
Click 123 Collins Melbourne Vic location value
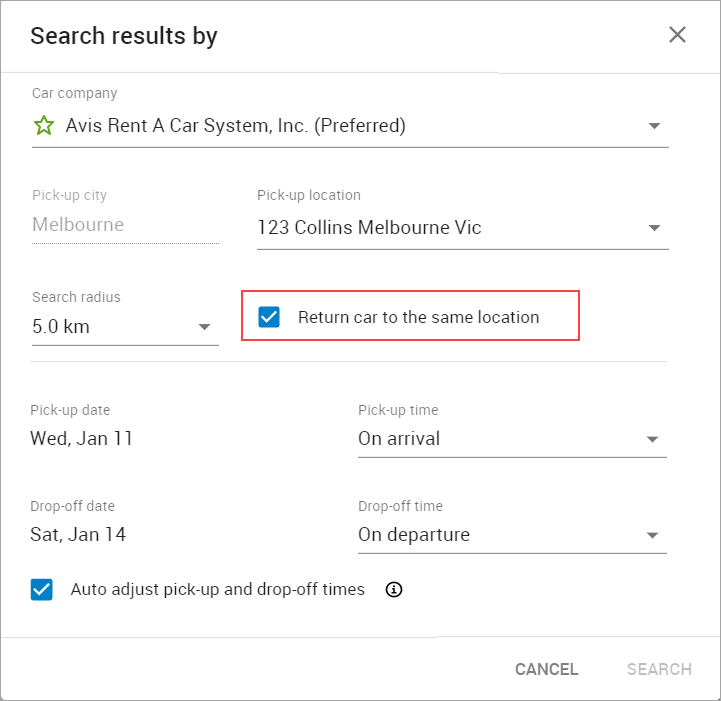tap(369, 228)
